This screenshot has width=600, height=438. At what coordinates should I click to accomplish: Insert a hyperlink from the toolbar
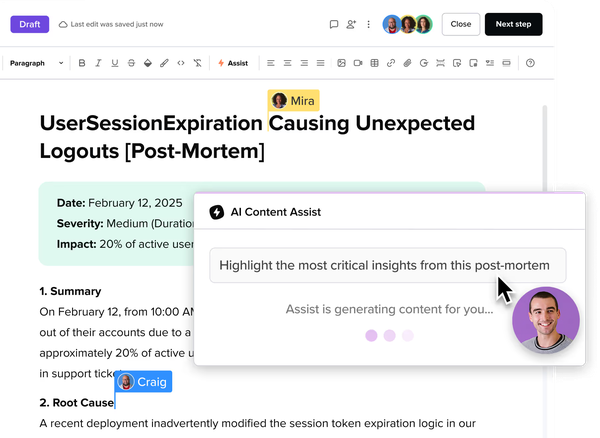[391, 63]
